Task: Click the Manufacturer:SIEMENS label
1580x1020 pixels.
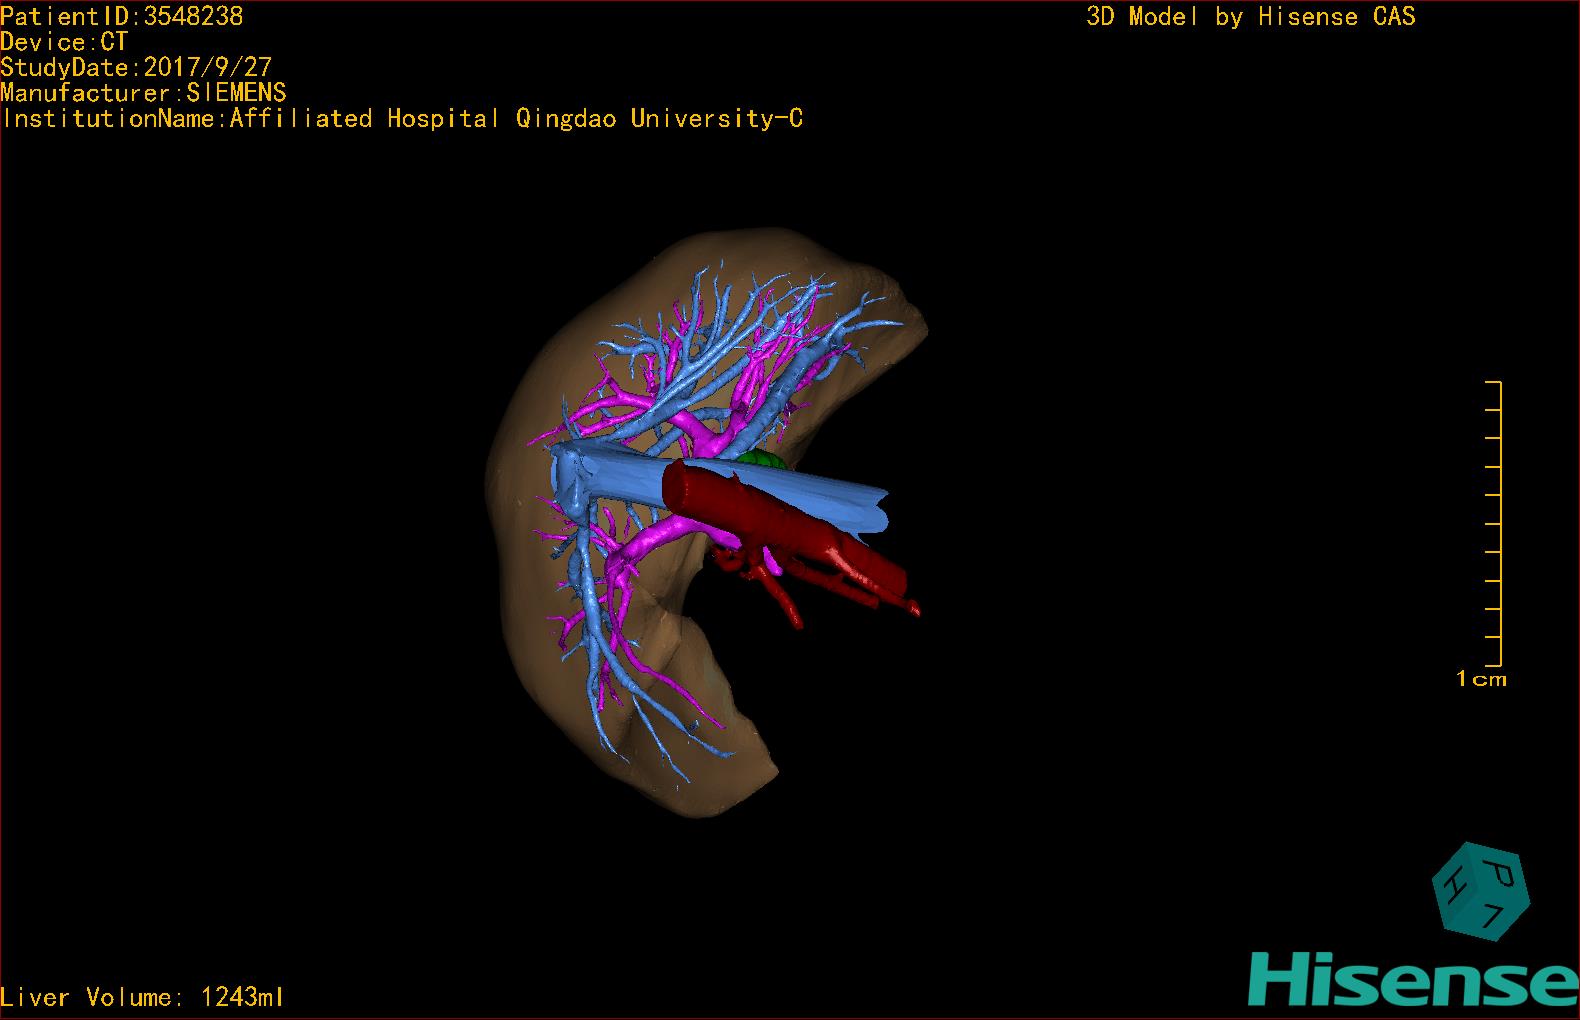Action: click(143, 93)
